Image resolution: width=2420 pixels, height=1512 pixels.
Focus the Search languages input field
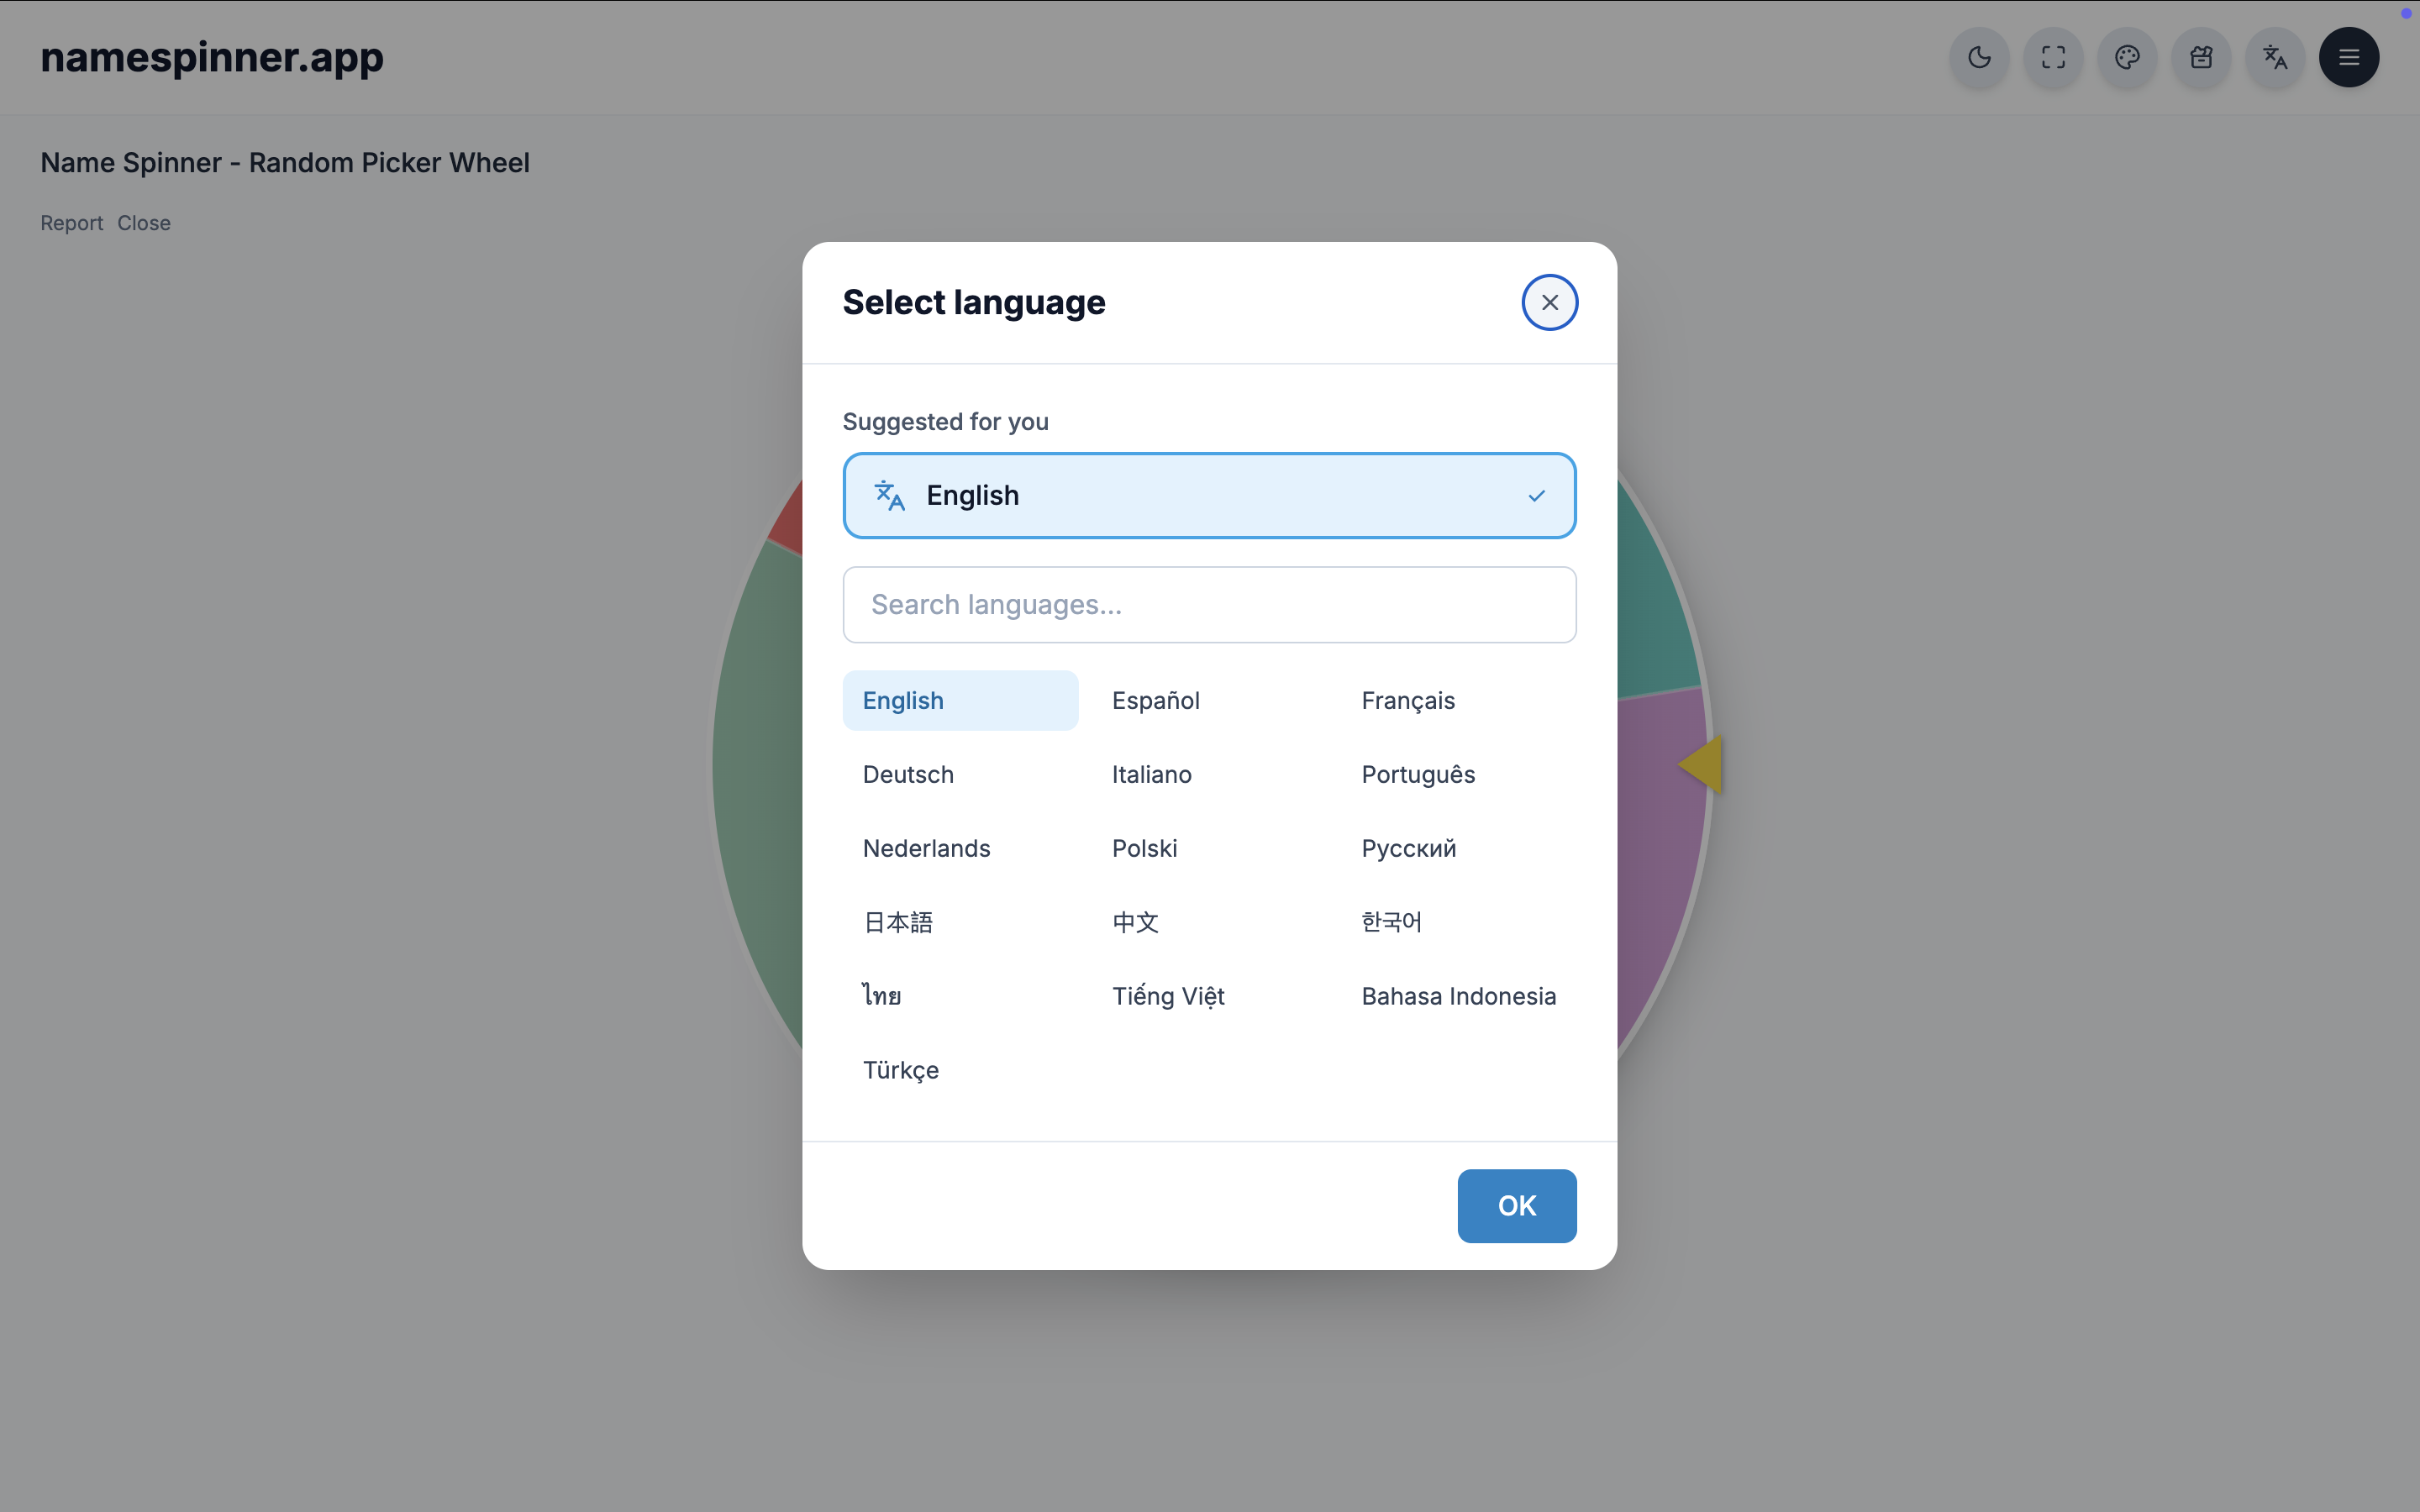(1209, 605)
